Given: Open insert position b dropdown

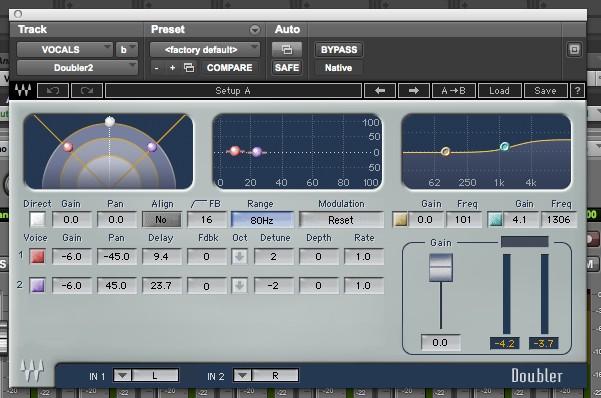Looking at the screenshot, I should point(127,50).
